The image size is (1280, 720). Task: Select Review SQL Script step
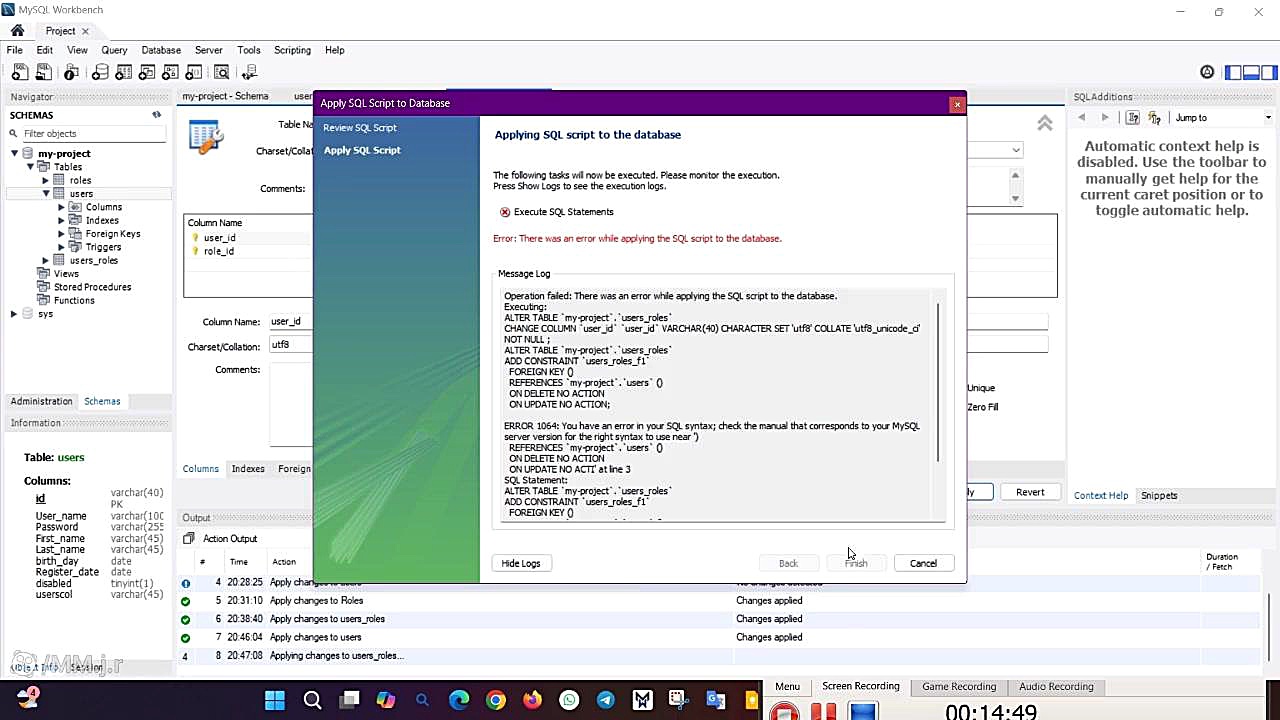[x=360, y=128]
